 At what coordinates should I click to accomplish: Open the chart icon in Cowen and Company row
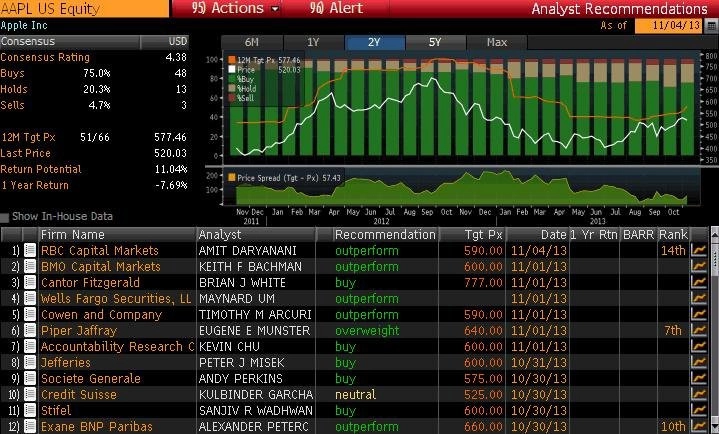699,315
